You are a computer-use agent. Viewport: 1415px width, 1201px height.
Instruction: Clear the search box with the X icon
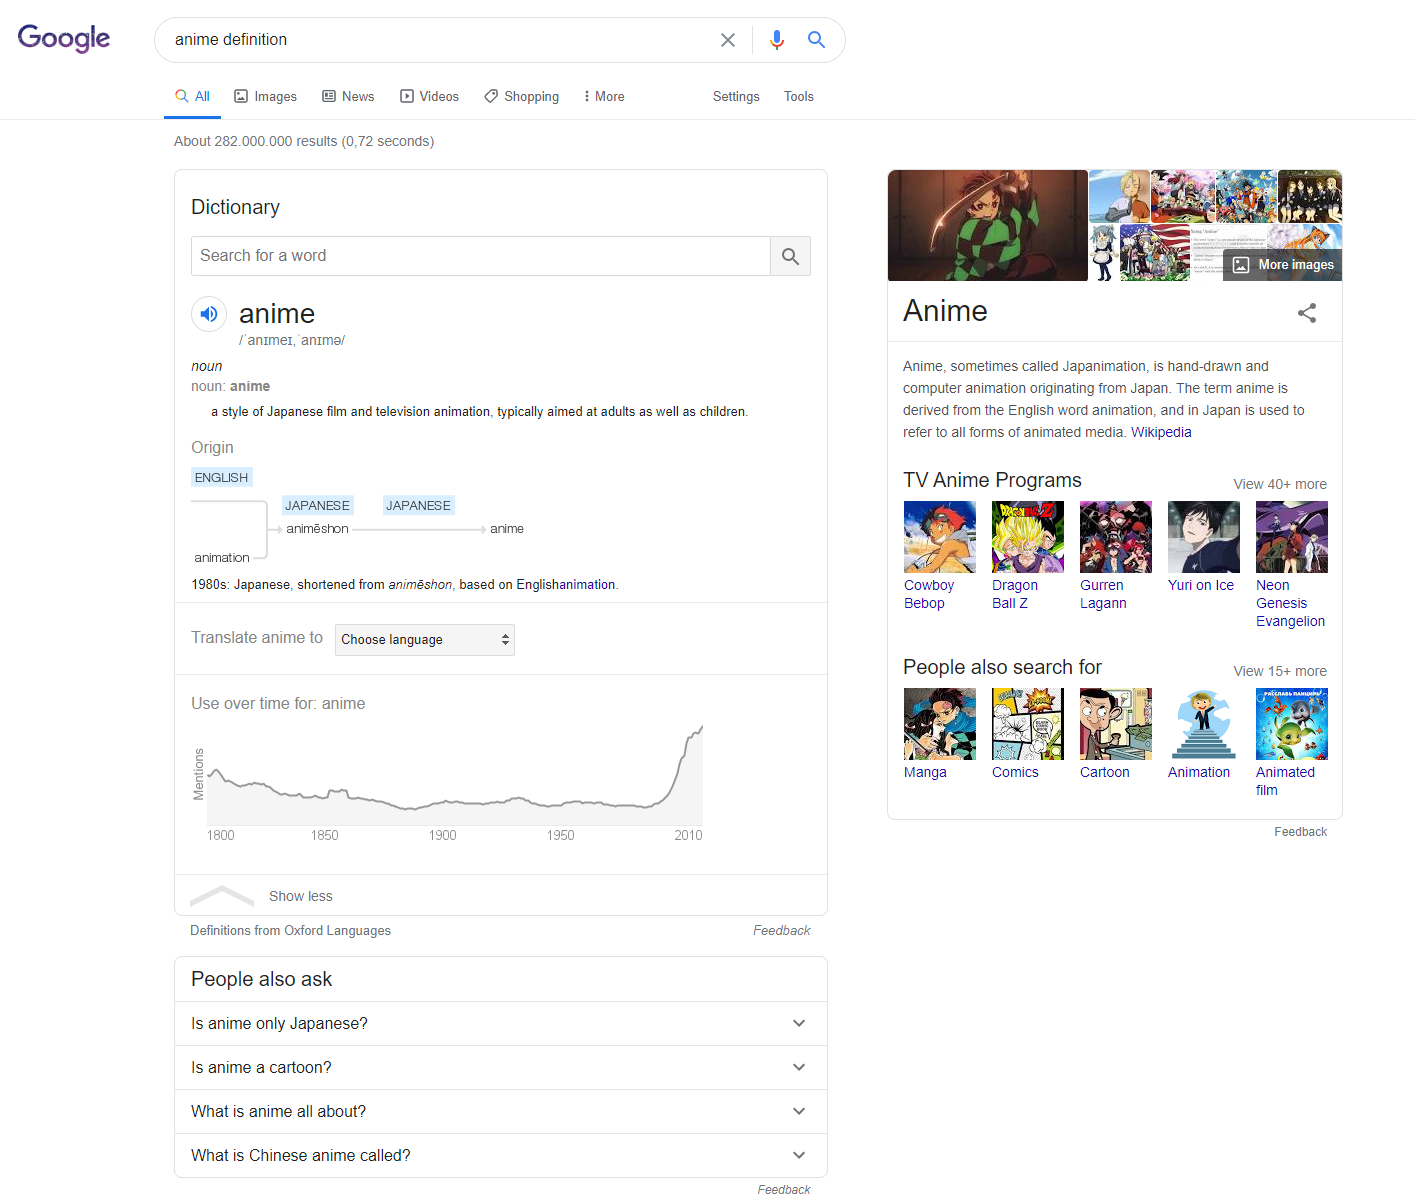[x=728, y=40]
